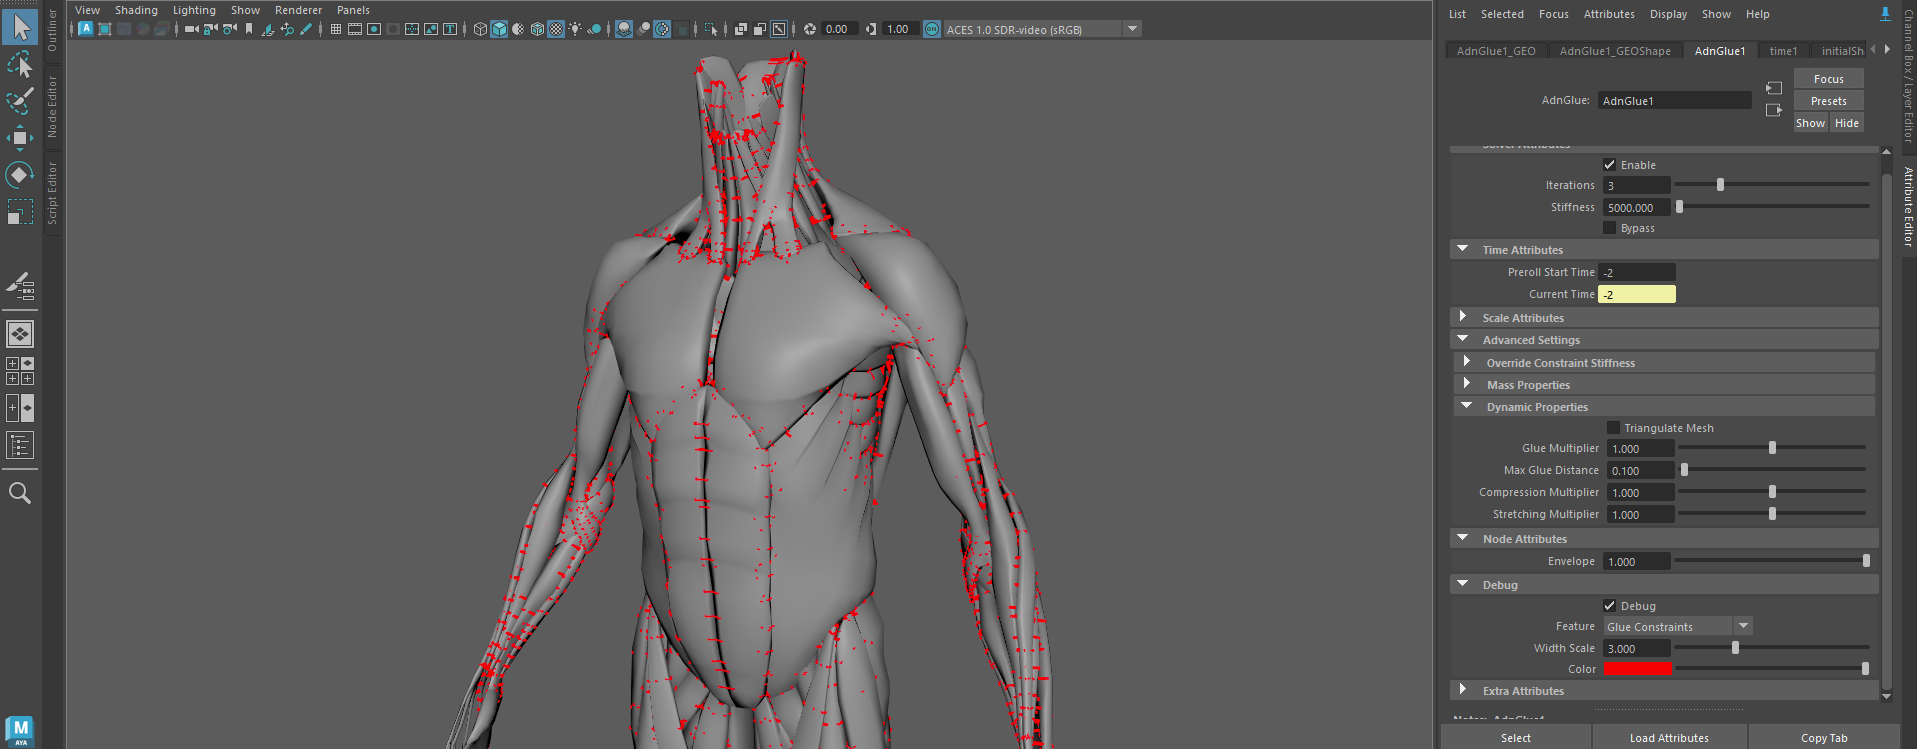Choose the Move tool
The image size is (1917, 749).
pos(20,138)
